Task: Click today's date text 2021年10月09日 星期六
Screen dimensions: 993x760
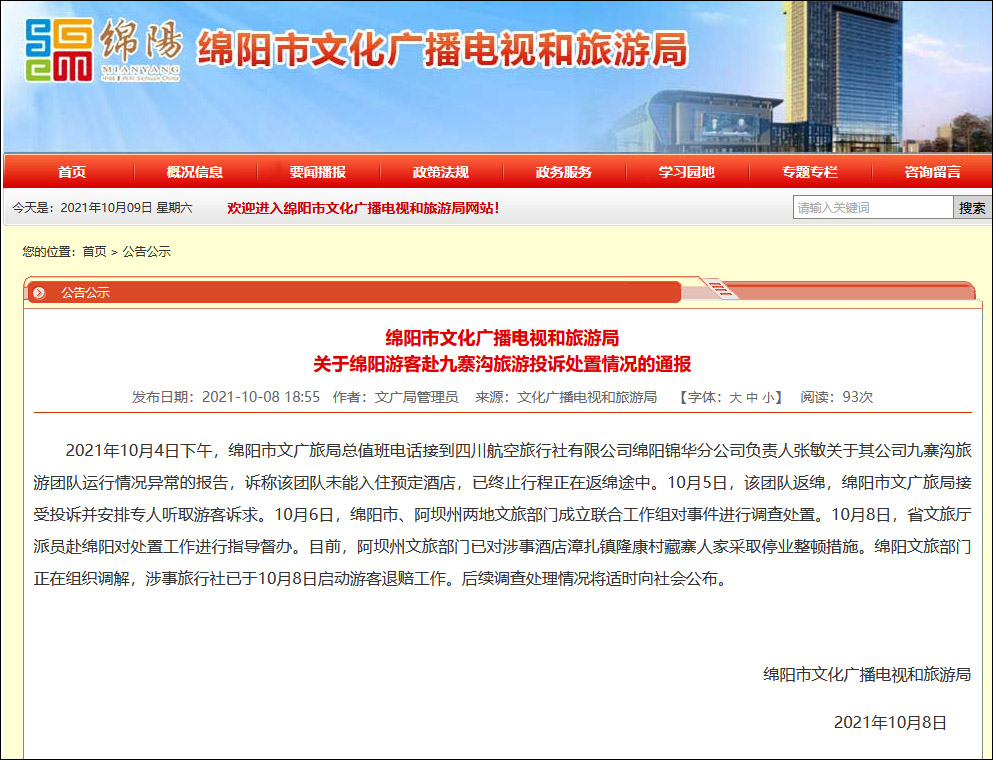Action: pyautogui.click(x=126, y=208)
